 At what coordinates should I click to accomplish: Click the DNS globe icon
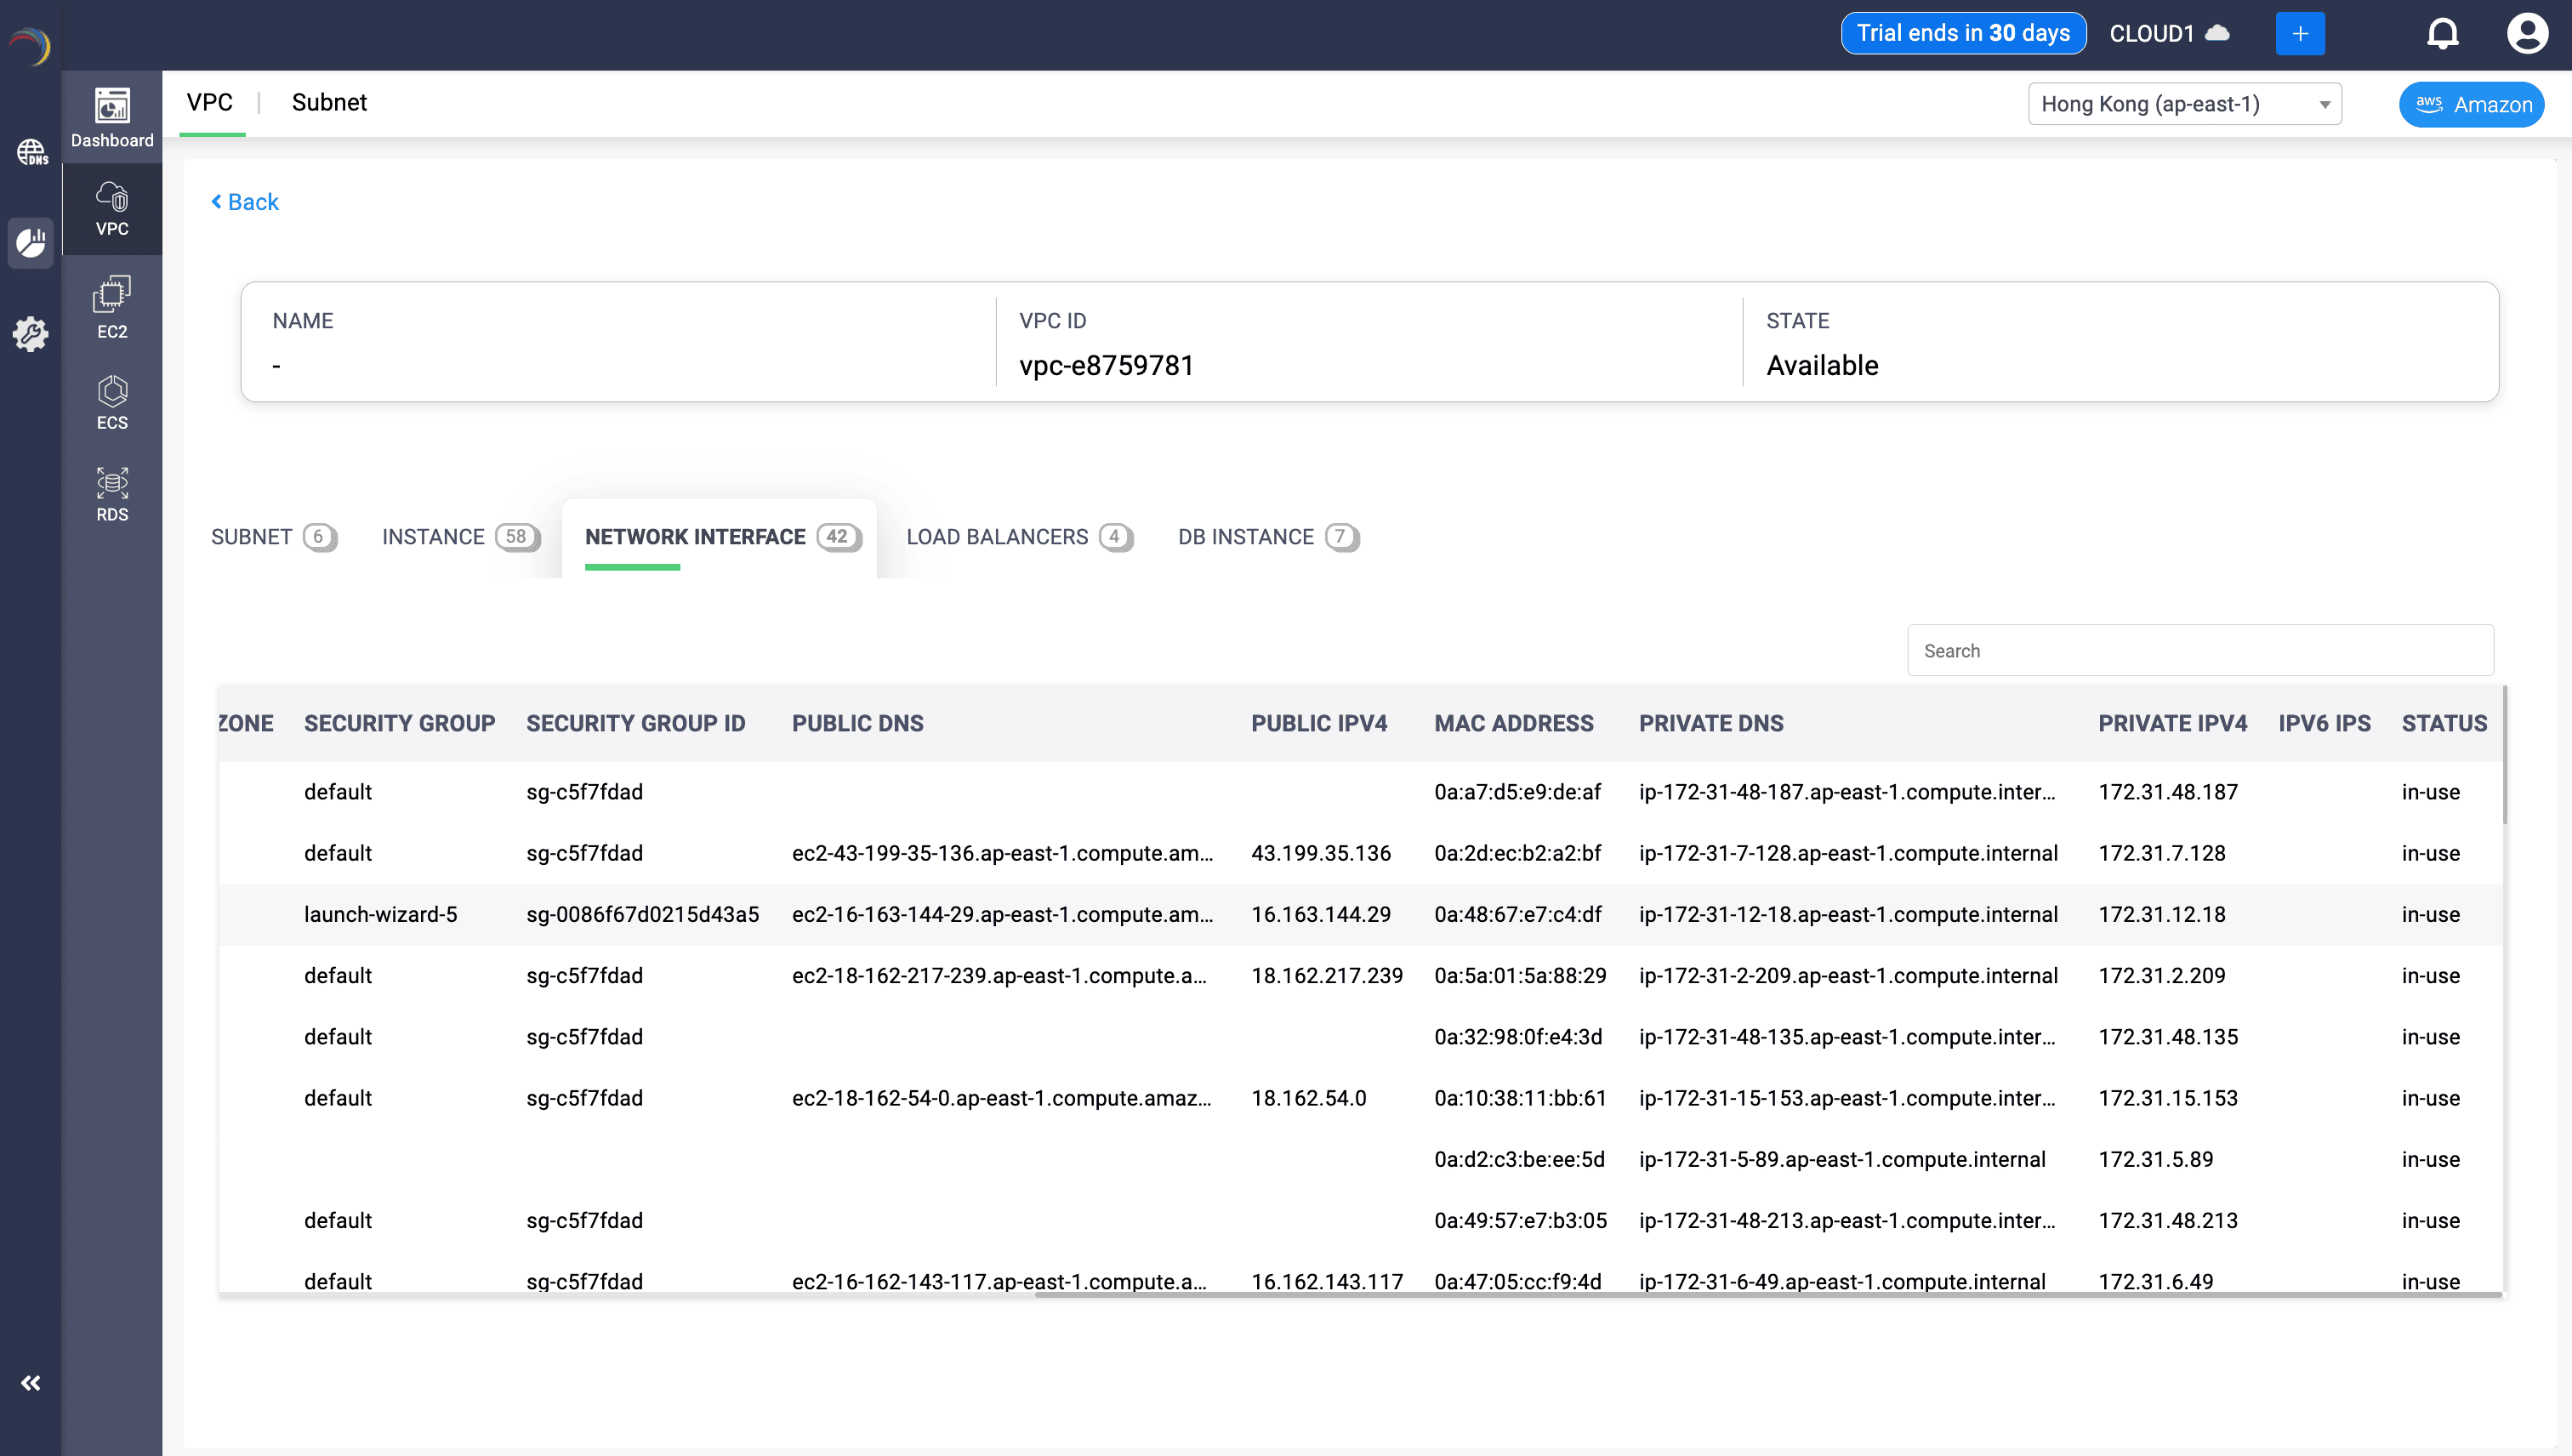click(31, 152)
